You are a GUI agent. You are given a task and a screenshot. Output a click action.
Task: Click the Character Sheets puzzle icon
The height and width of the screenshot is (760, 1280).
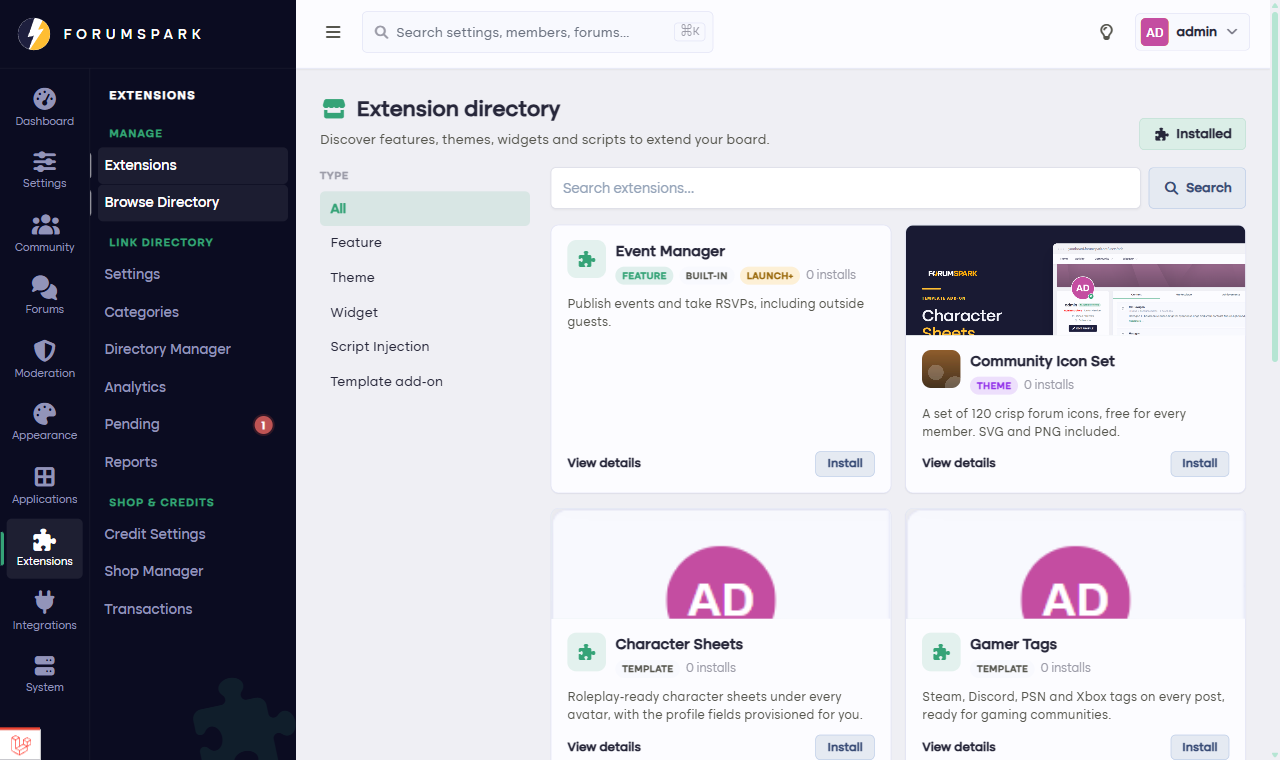click(587, 652)
